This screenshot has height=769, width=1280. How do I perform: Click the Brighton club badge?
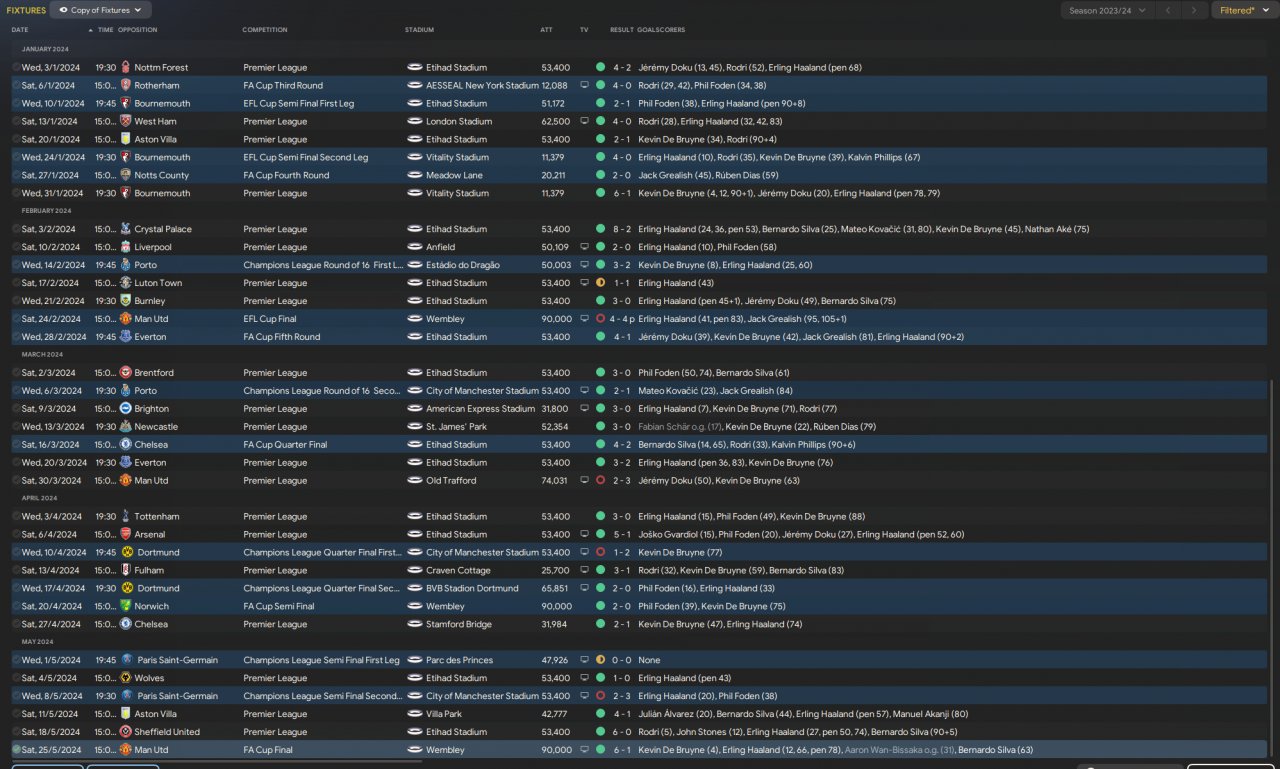pos(126,409)
